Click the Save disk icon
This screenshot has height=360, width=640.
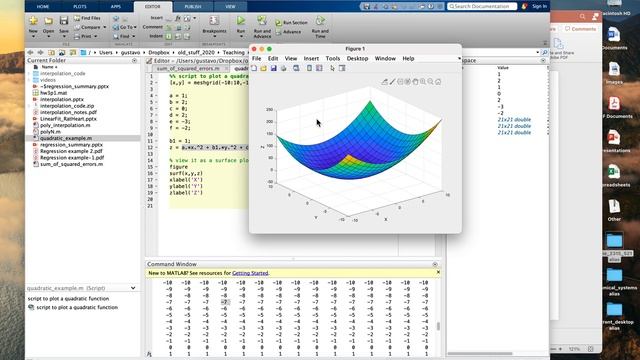[64, 20]
